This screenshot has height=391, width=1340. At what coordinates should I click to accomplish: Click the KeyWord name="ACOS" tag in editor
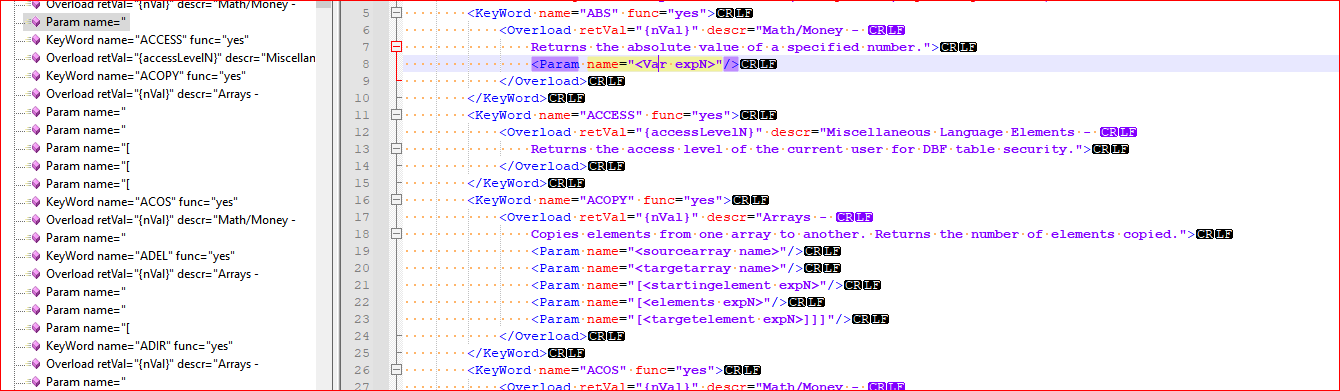[594, 370]
